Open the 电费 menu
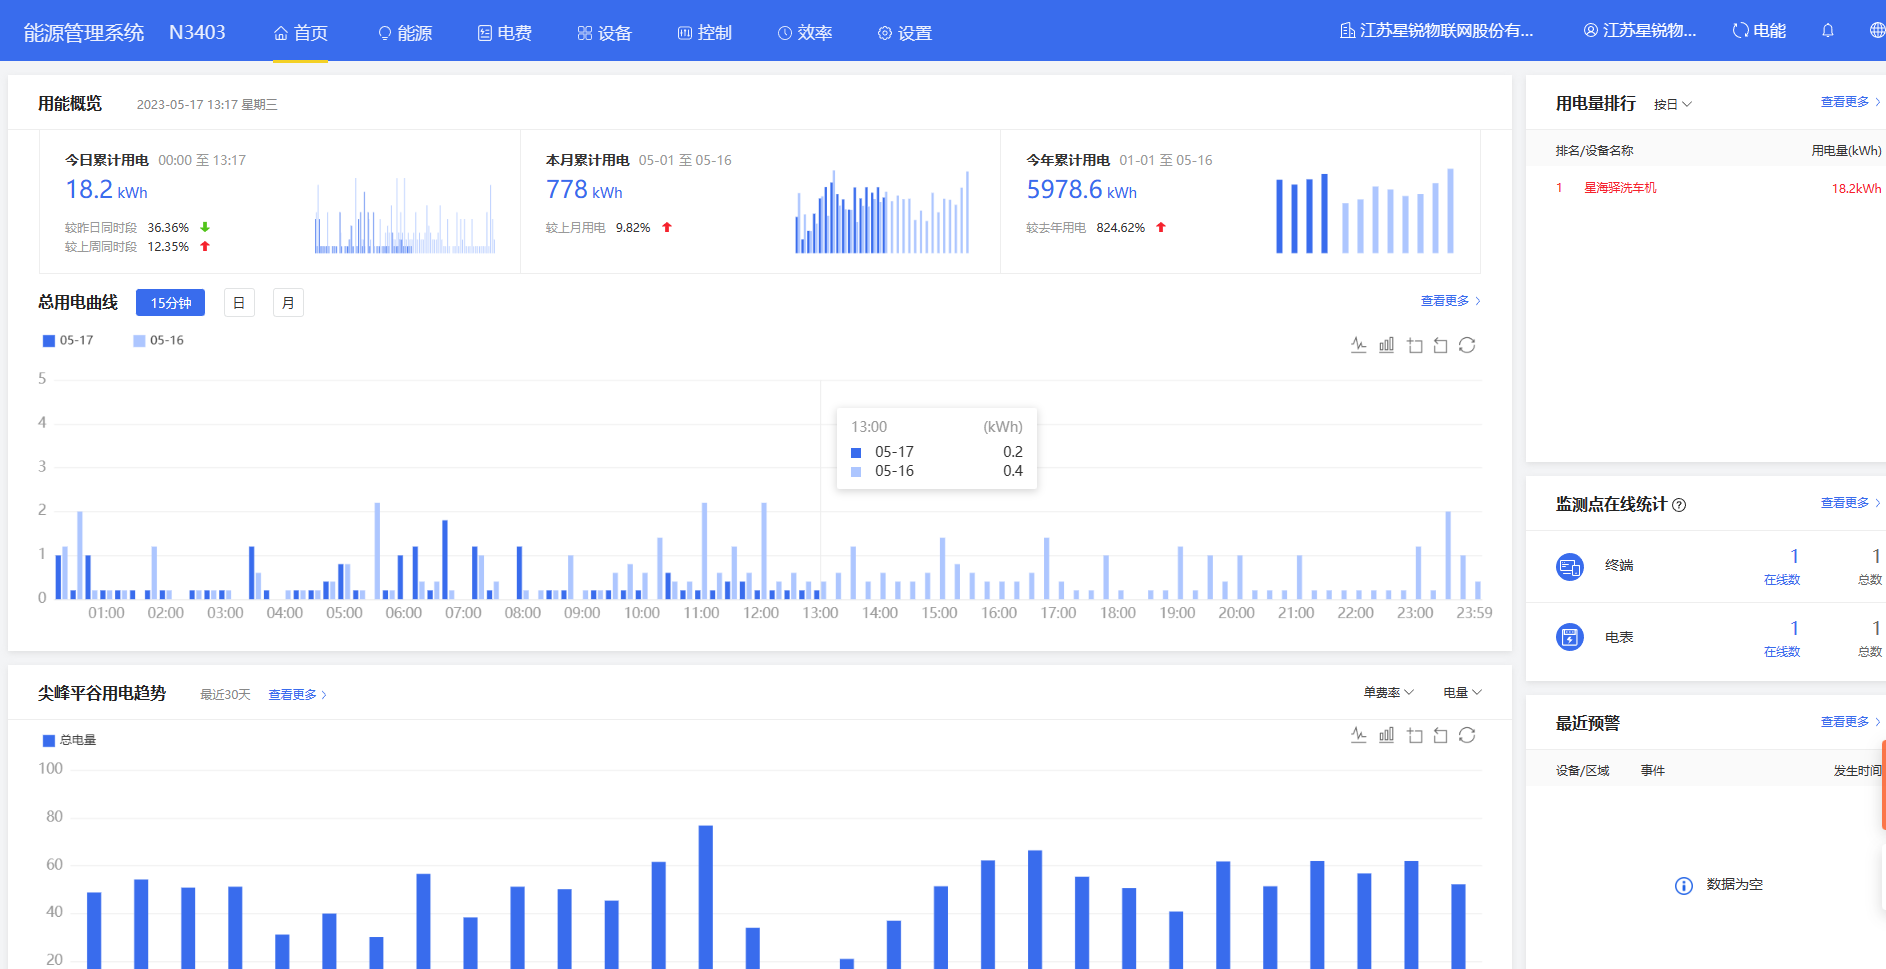The image size is (1886, 969). click(505, 33)
